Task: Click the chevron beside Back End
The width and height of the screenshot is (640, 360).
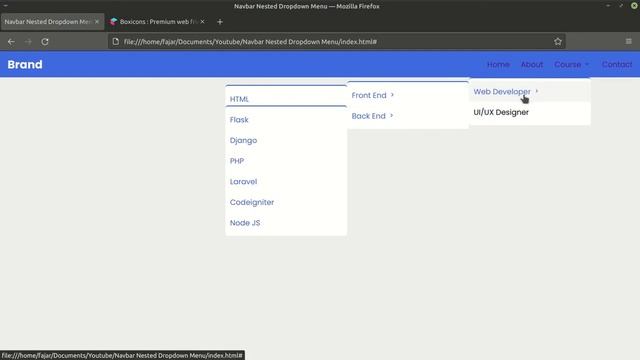Action: pos(391,116)
